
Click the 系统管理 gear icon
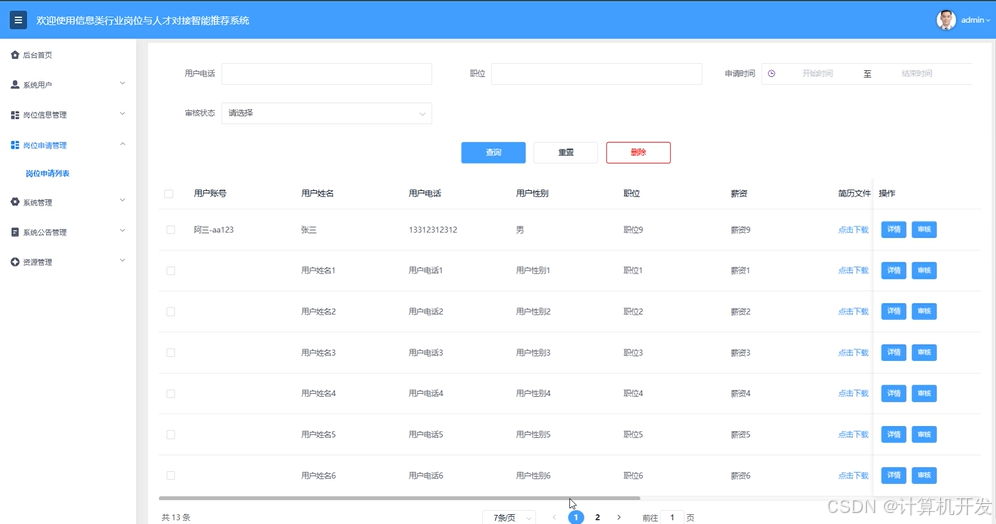coord(15,202)
